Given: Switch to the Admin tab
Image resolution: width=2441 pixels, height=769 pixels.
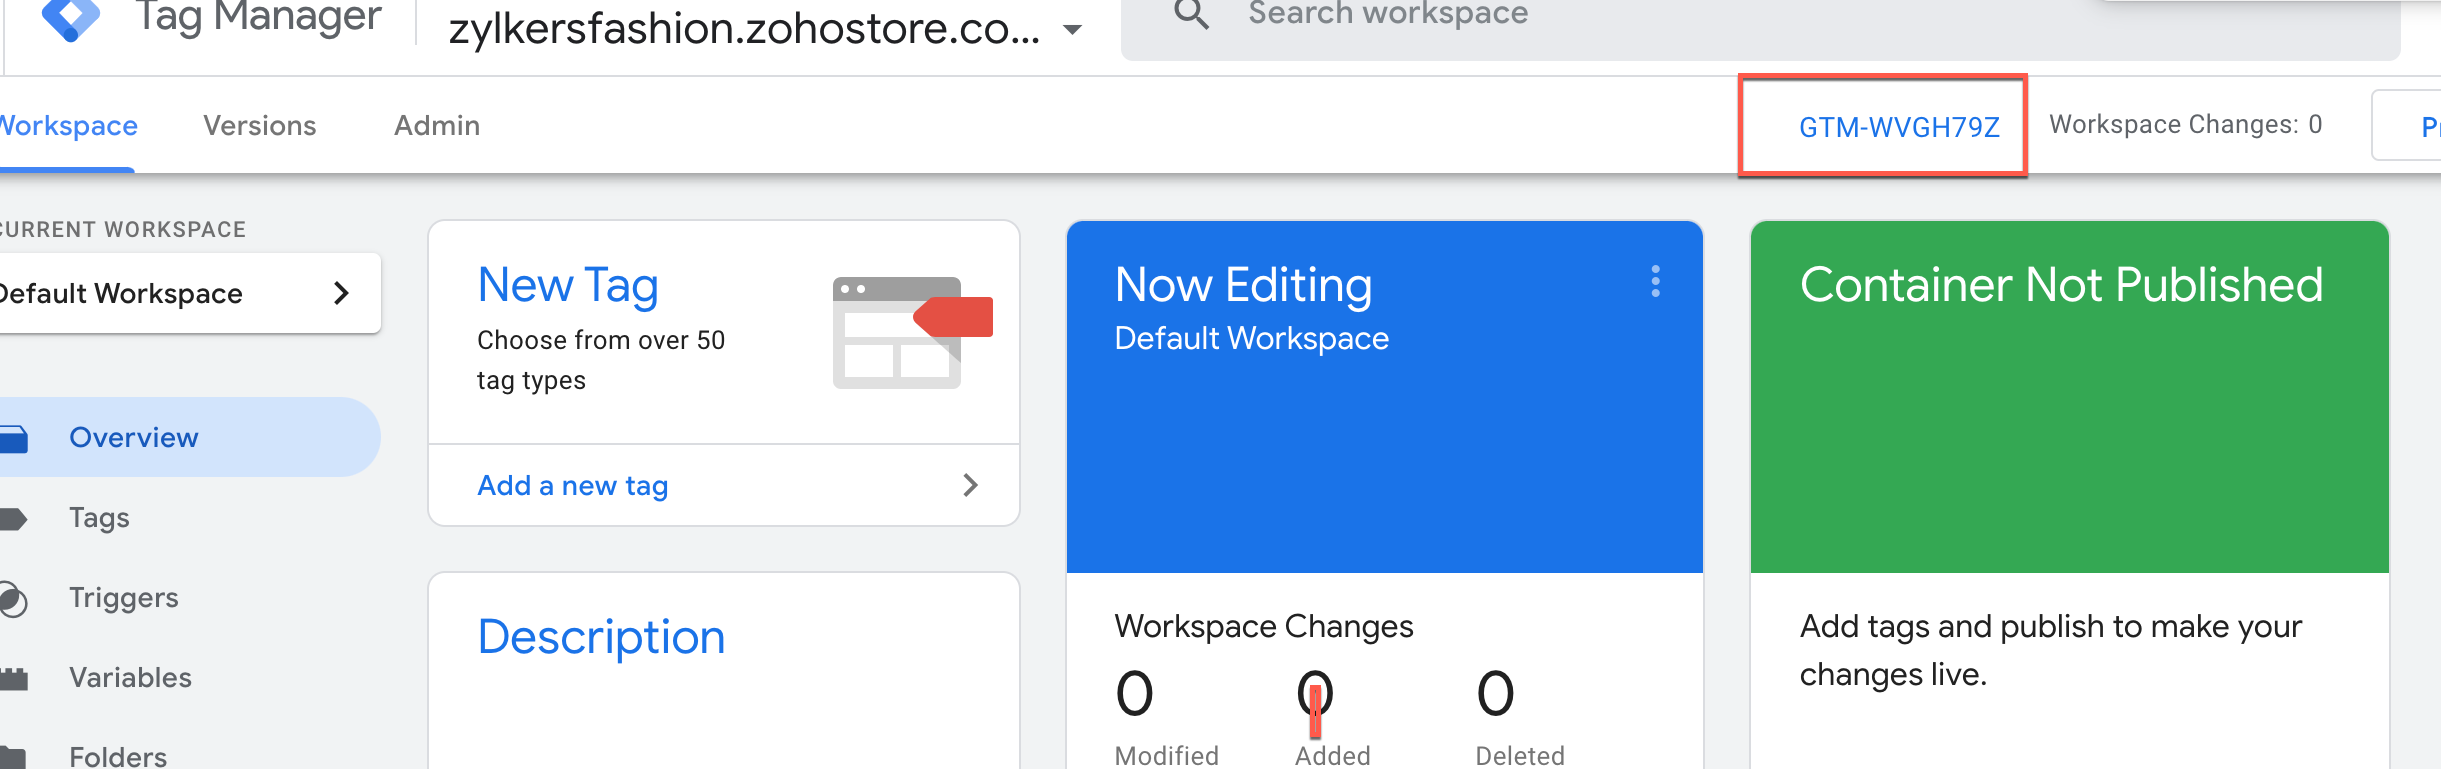Looking at the screenshot, I should (437, 126).
